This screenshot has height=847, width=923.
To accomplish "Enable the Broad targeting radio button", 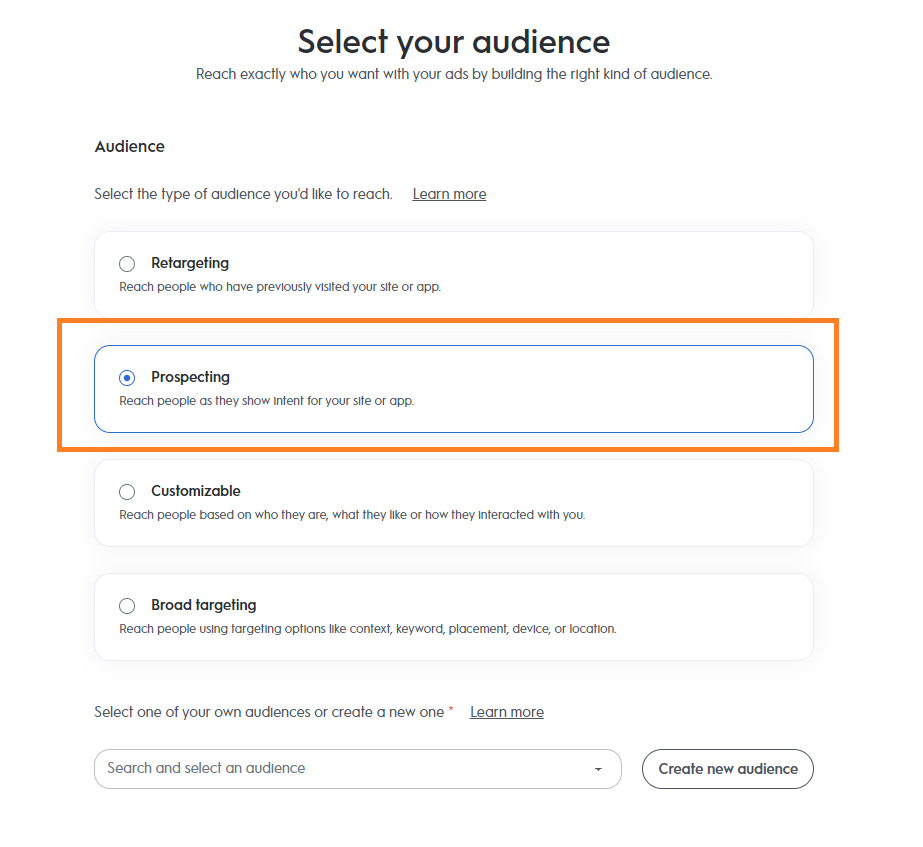I will (x=127, y=606).
